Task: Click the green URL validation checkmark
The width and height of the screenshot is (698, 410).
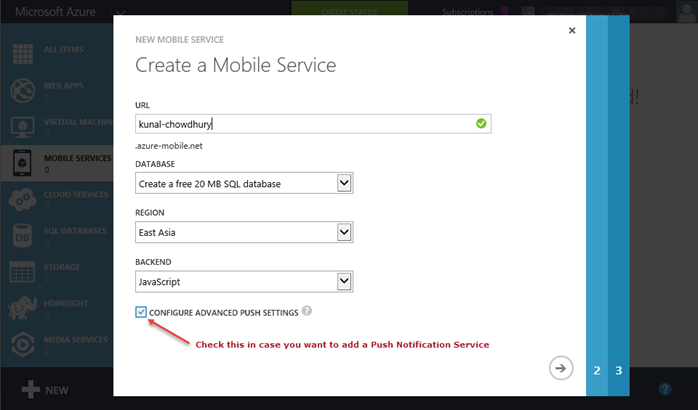Action: click(481, 123)
